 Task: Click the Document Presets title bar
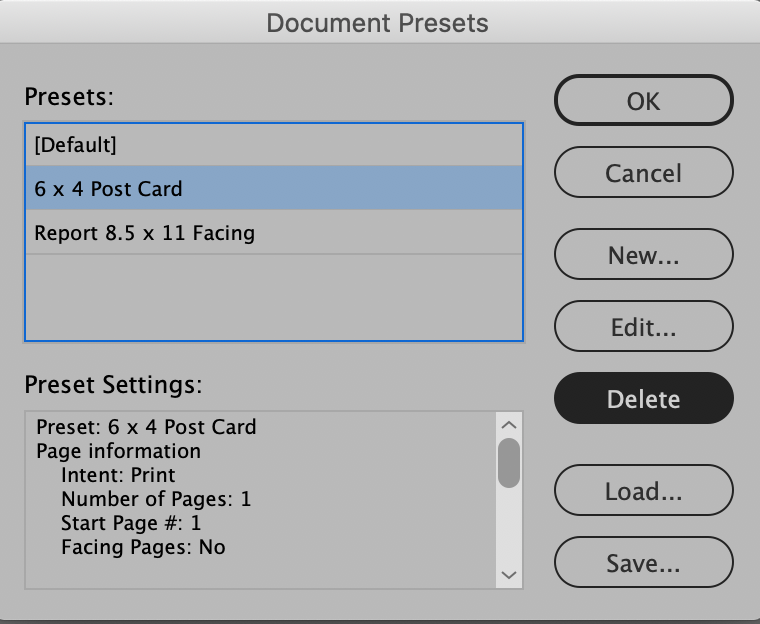378,22
